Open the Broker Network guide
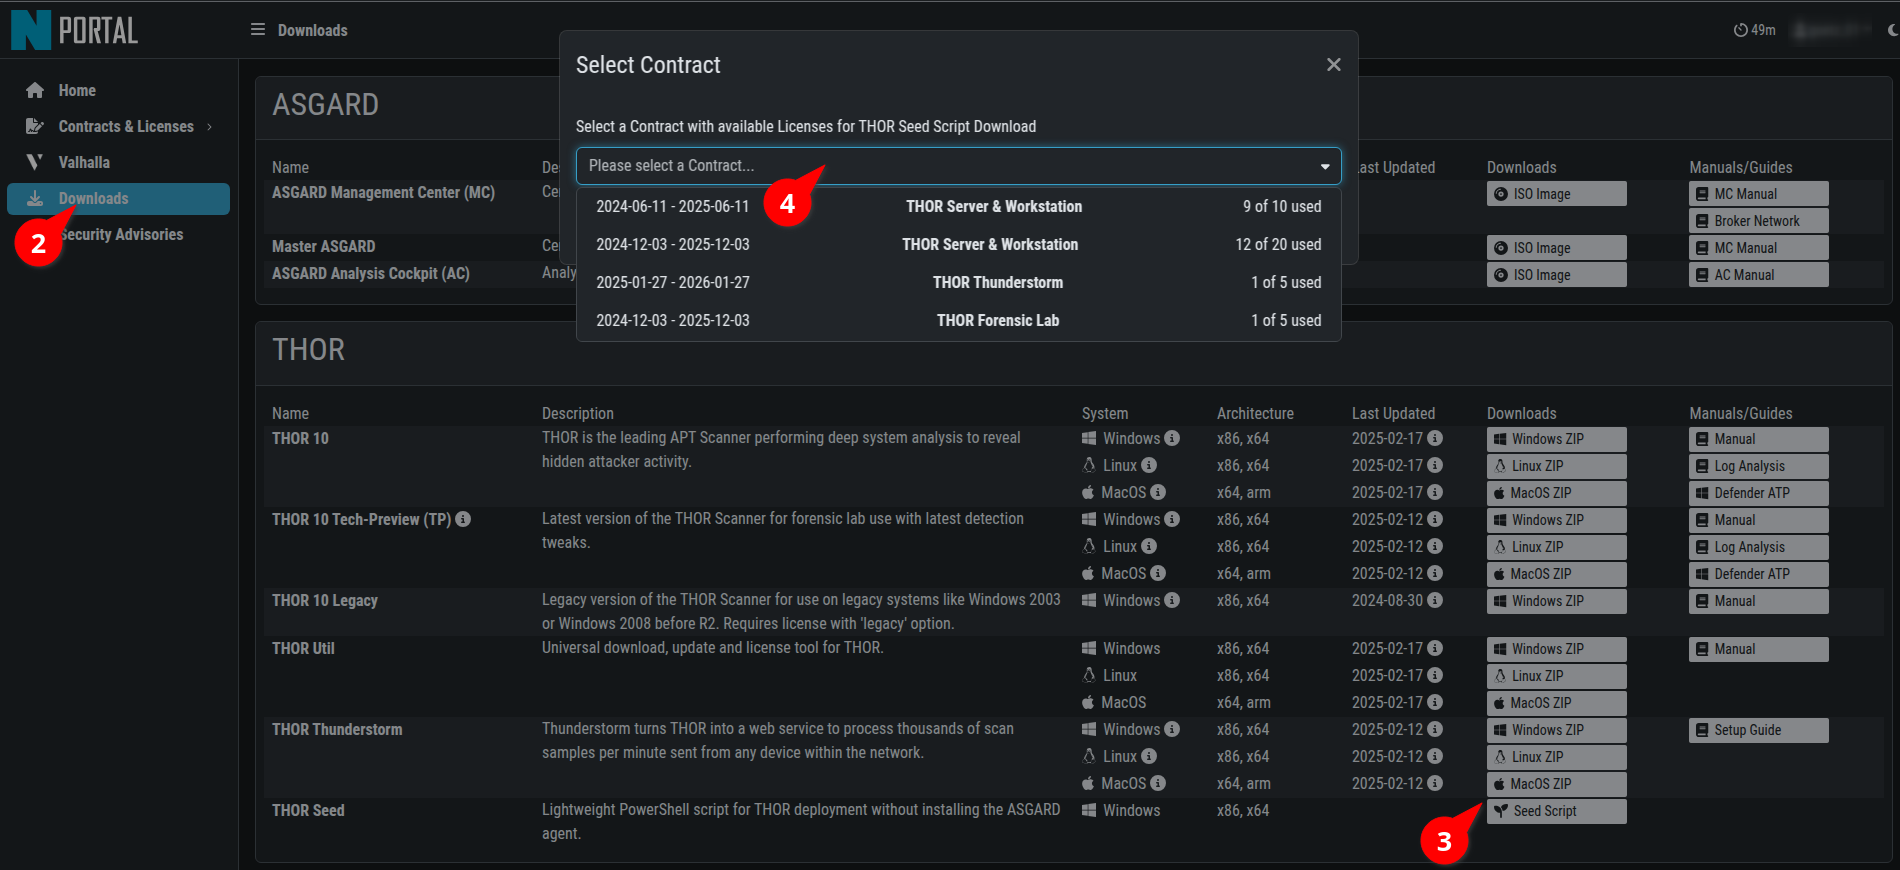 coord(1757,221)
